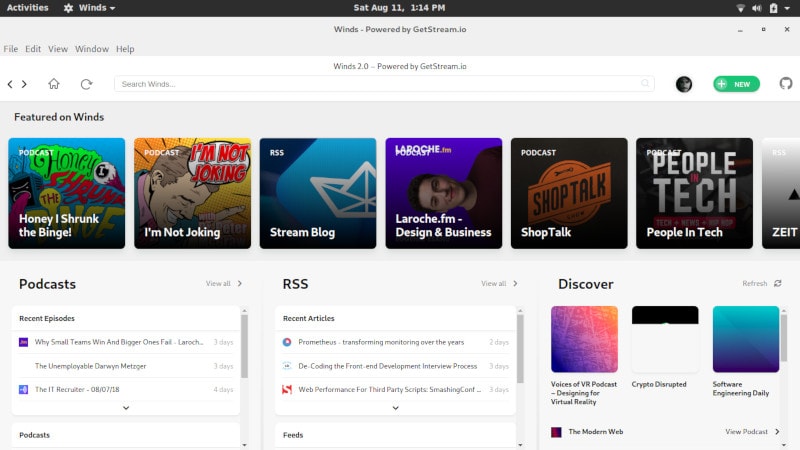
Task: Click the Prometheus article feed icon
Action: point(287,342)
